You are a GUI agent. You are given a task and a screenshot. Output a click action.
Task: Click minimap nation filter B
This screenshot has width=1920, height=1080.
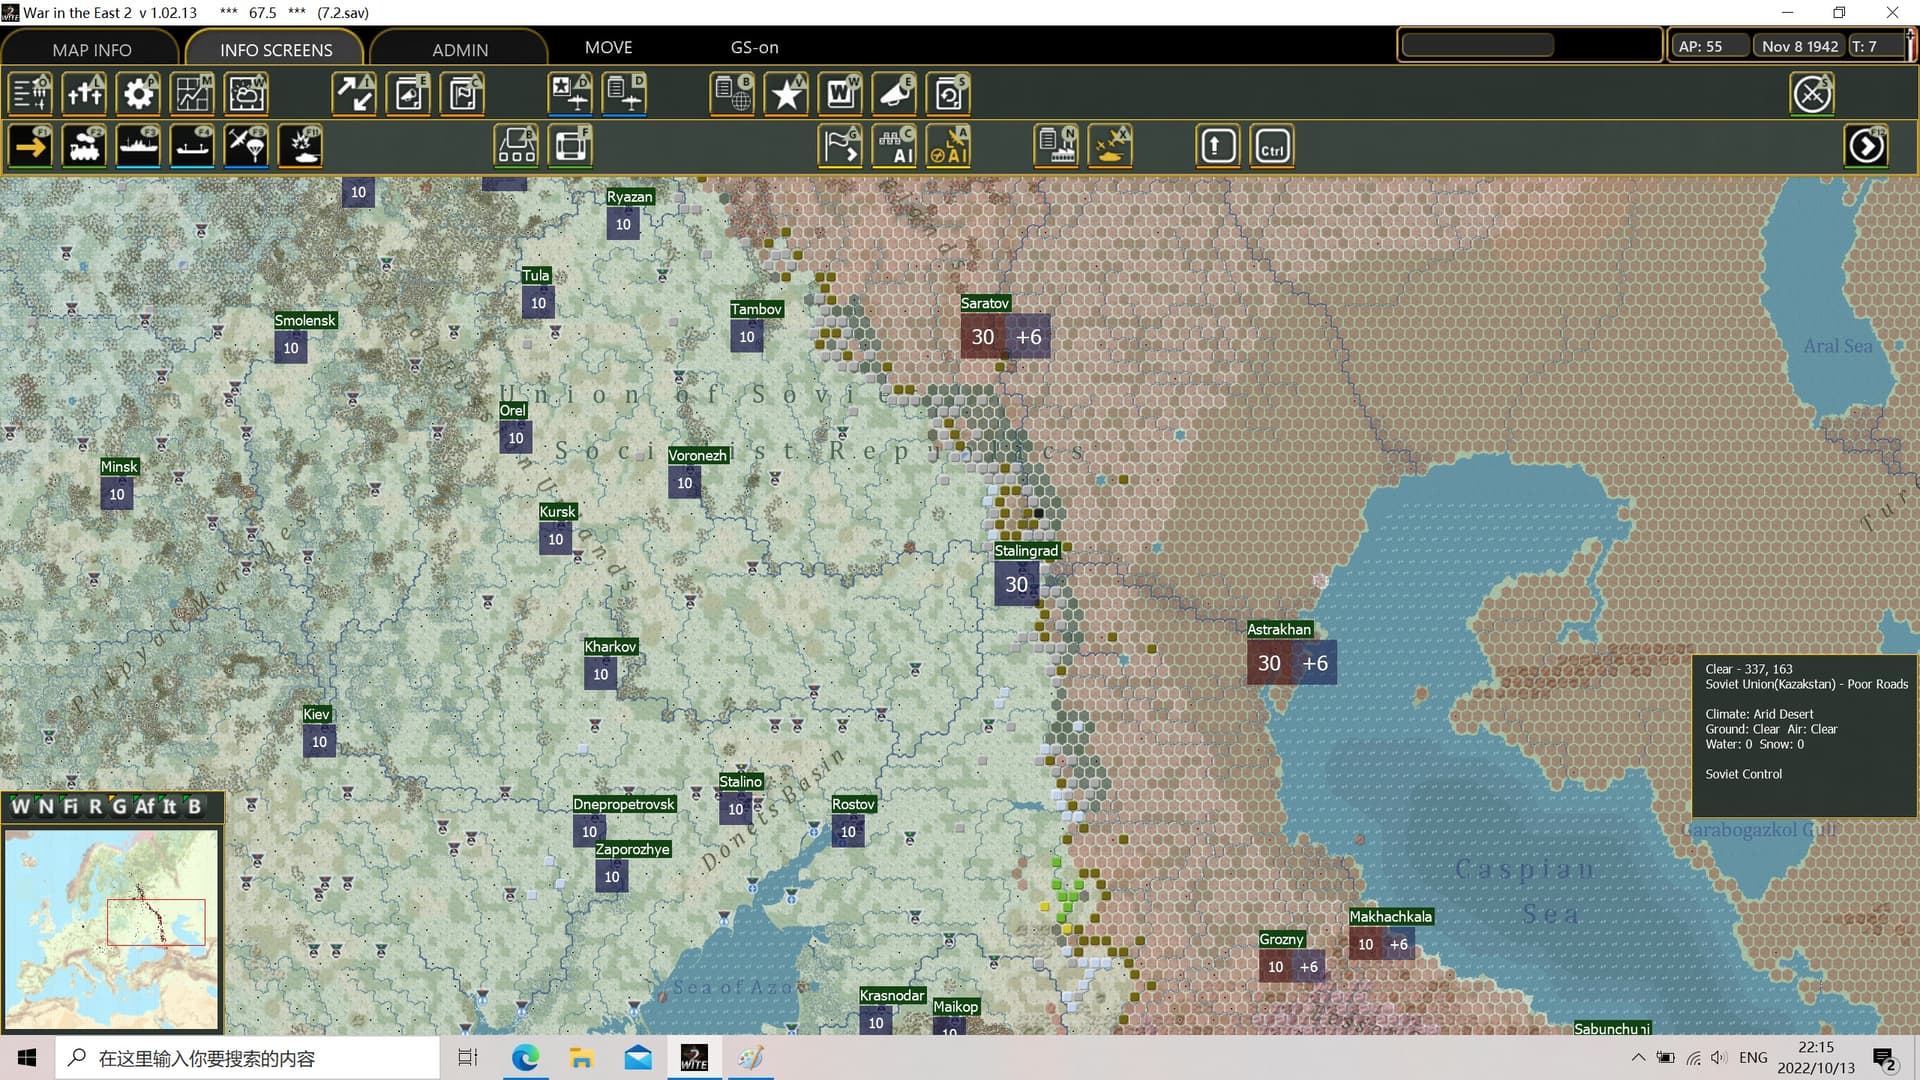(x=194, y=806)
